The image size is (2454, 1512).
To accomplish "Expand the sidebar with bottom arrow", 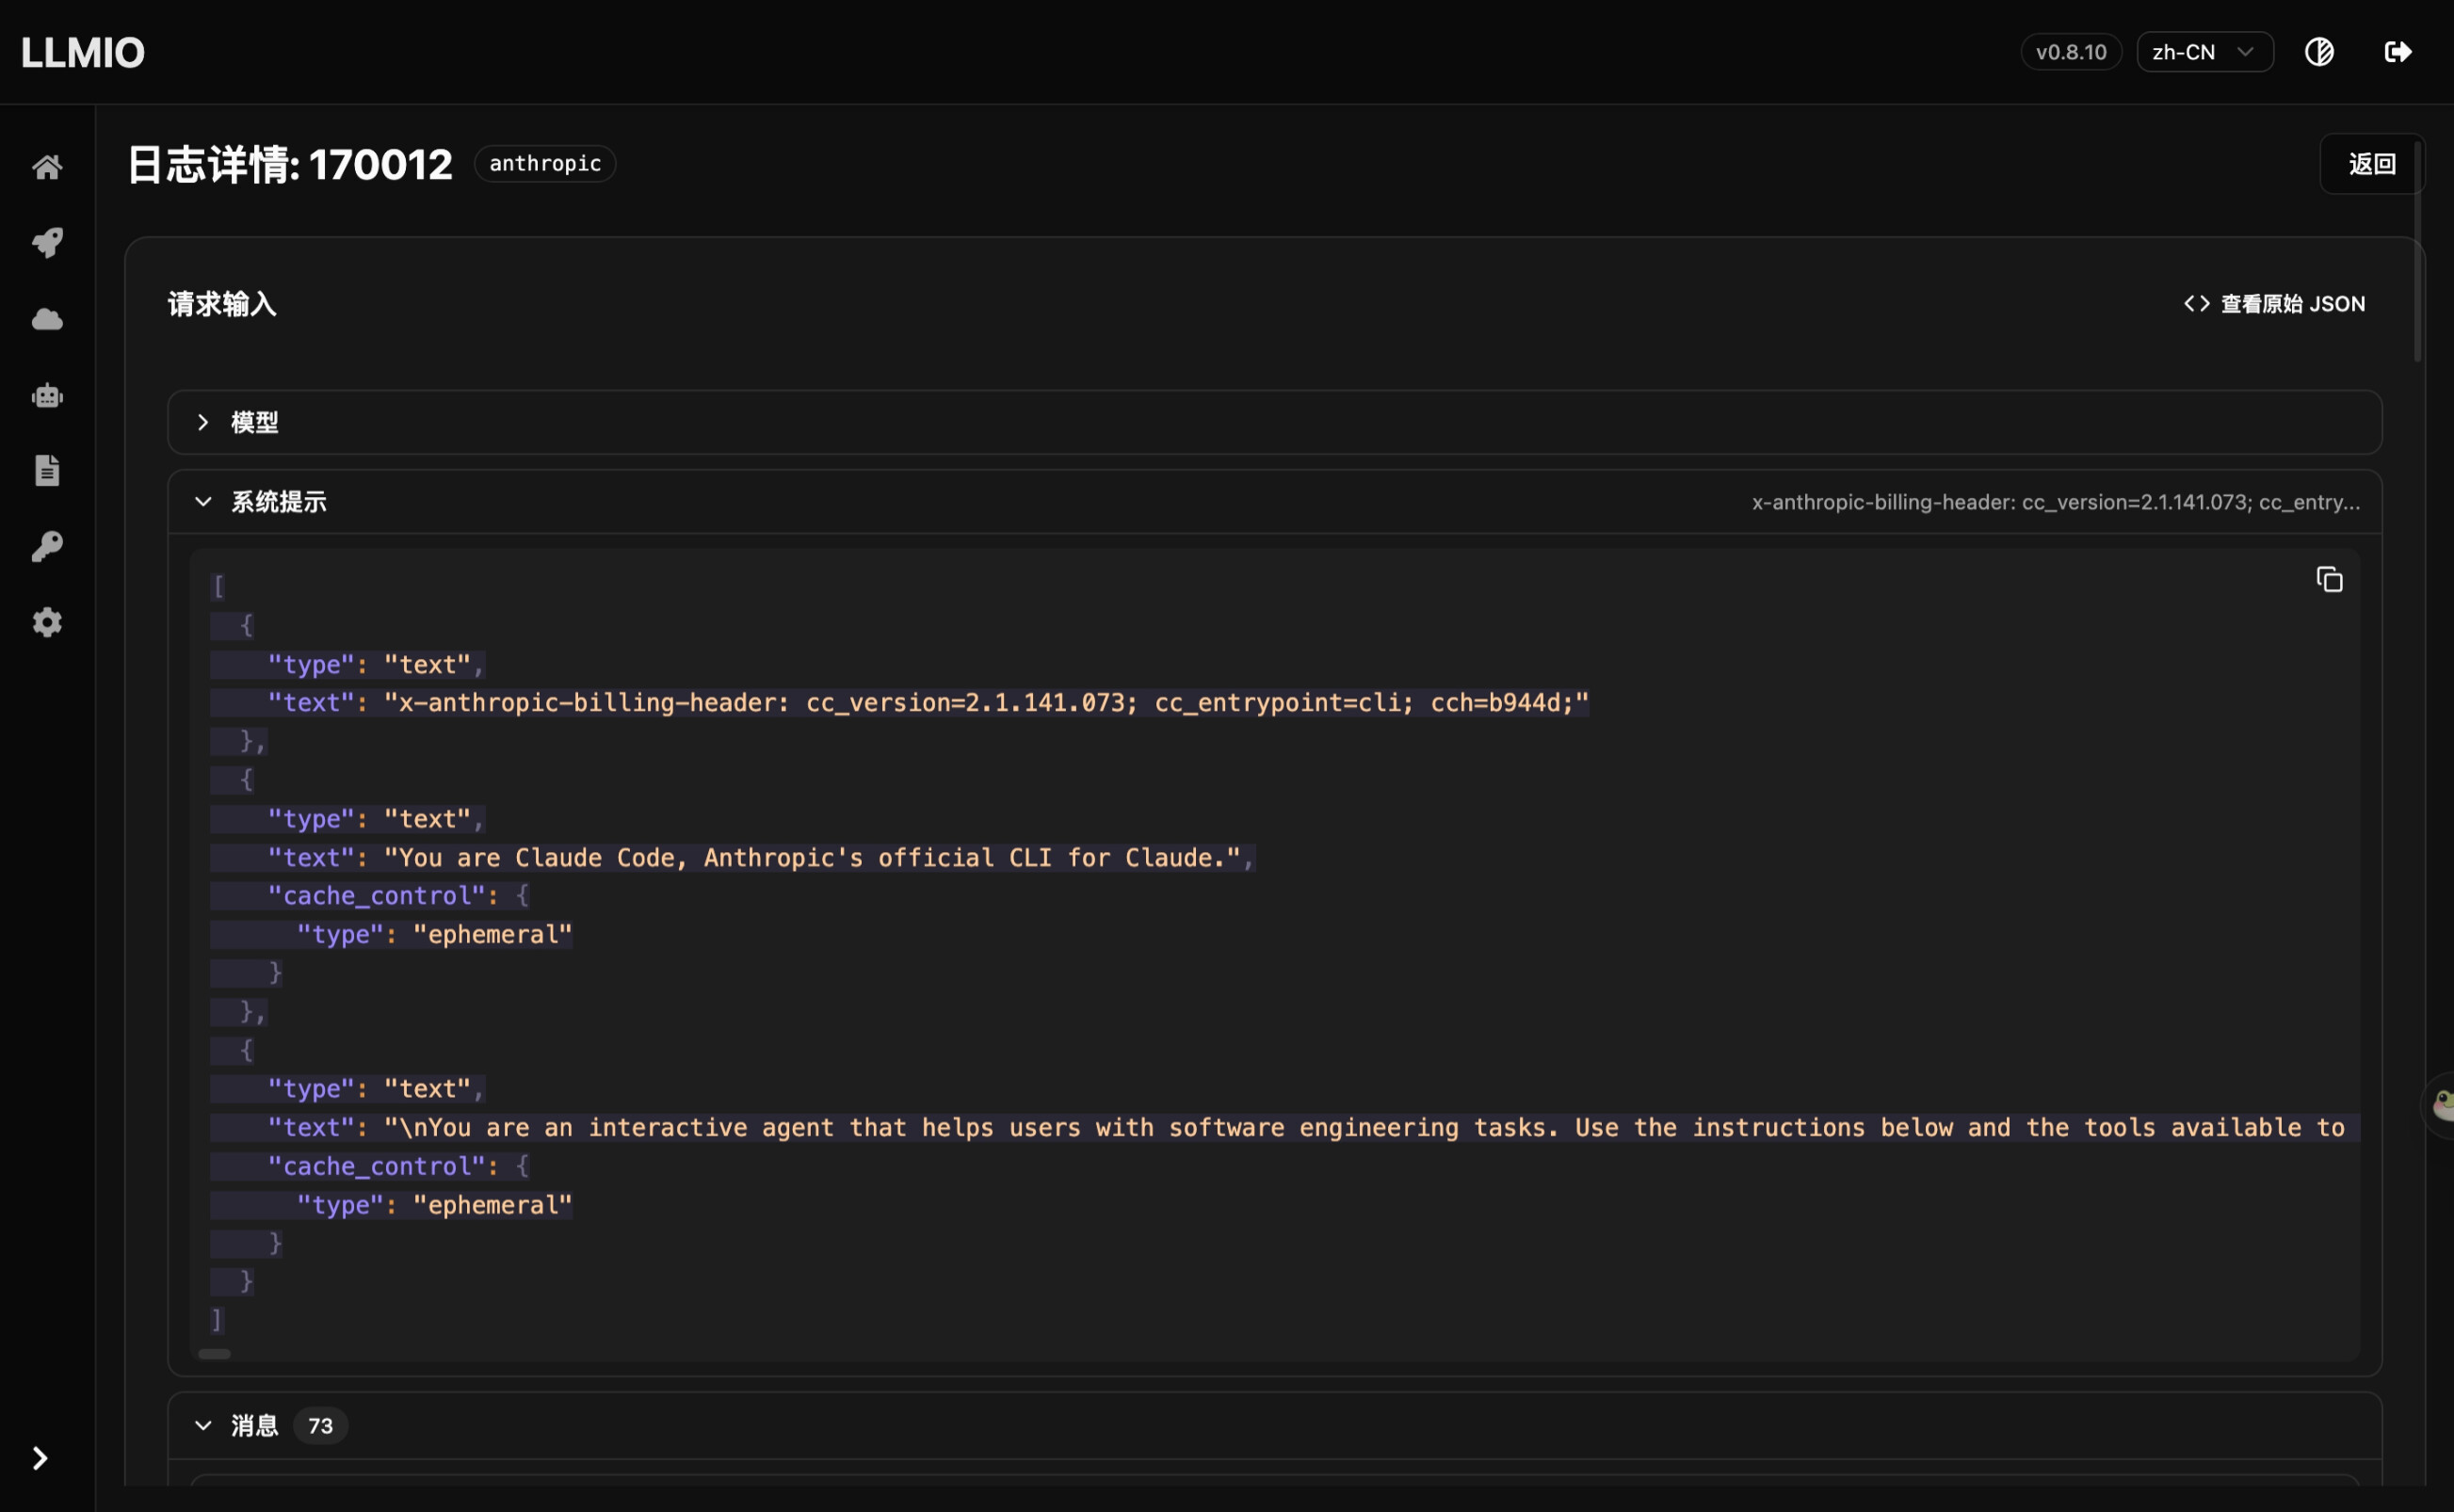I will [x=40, y=1458].
